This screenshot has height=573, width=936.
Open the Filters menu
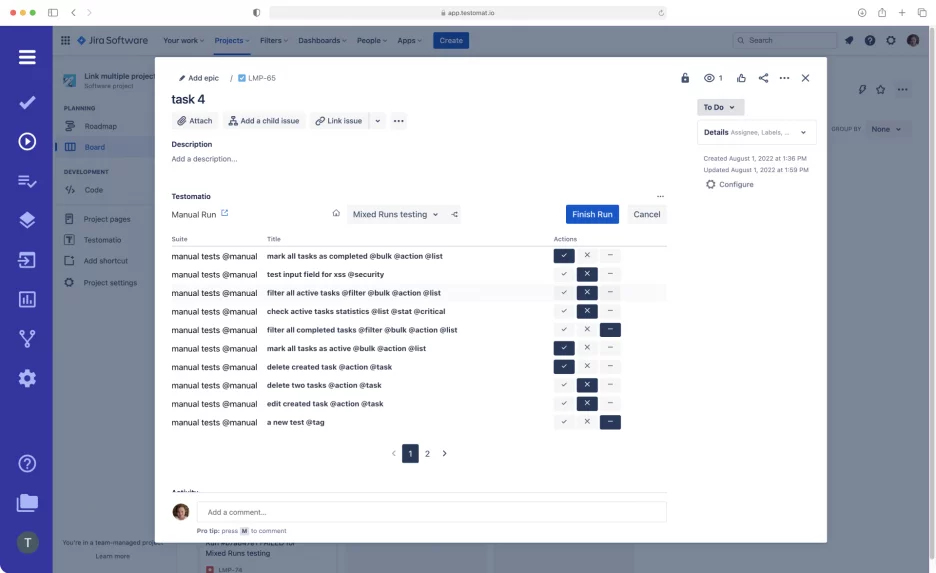tap(273, 41)
